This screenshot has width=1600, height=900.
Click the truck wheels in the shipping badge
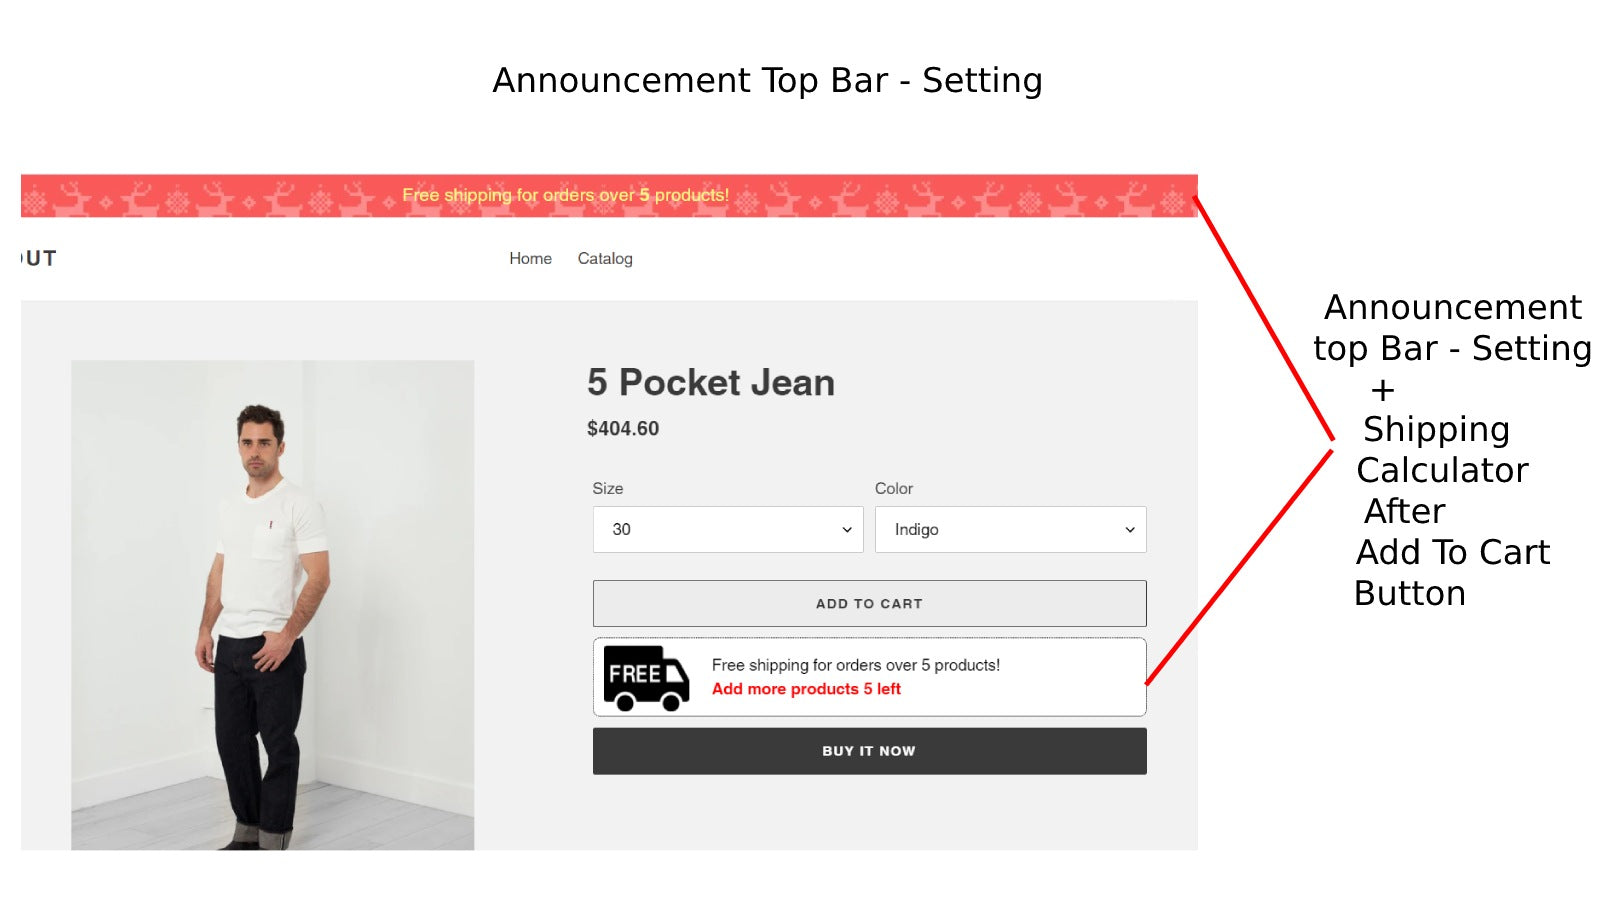click(x=648, y=702)
